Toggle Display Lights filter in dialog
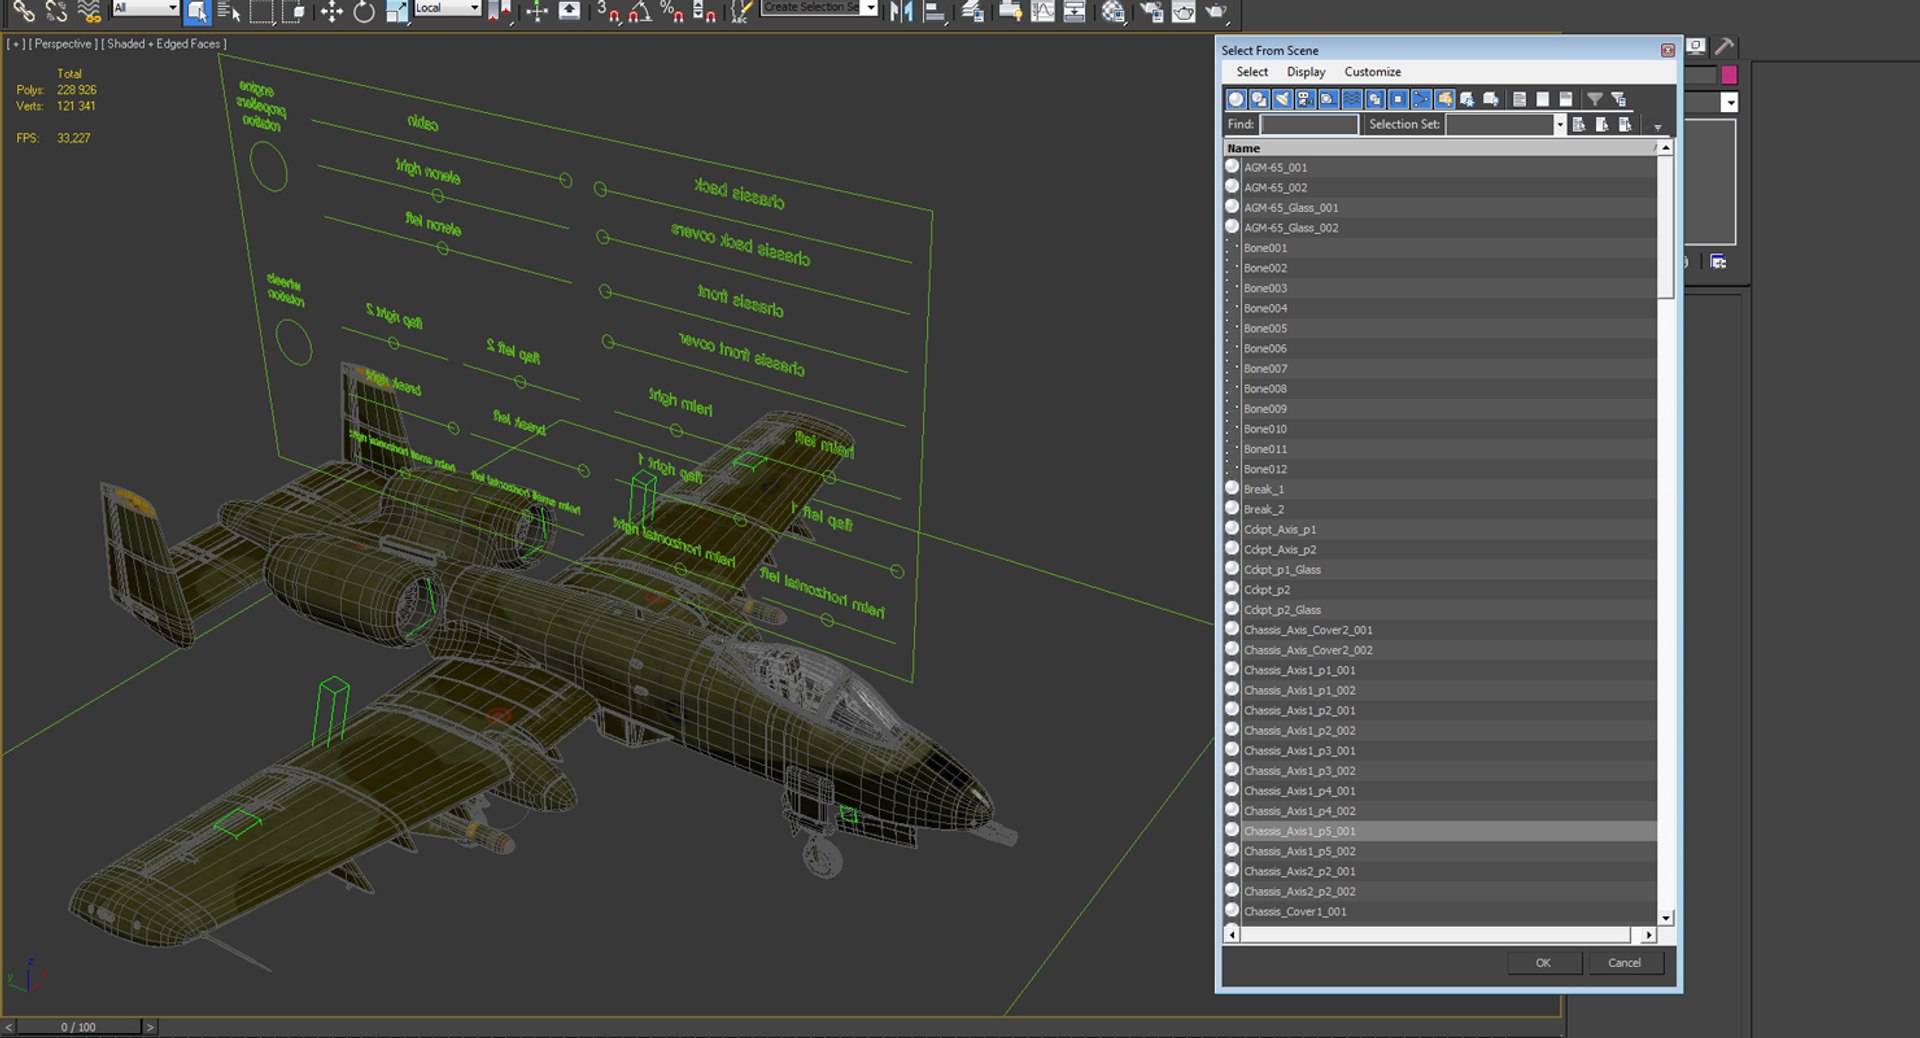 pos(1282,99)
